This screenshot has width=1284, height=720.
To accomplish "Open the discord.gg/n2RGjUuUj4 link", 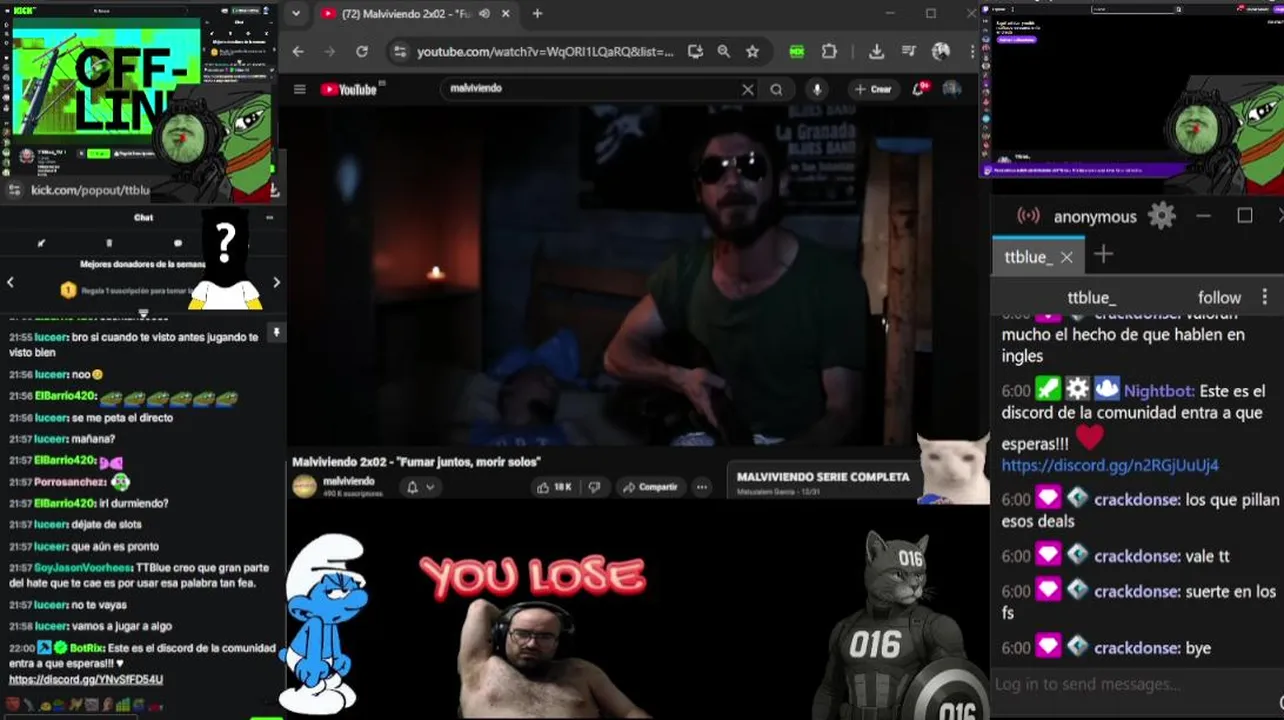I will pos(1110,466).
